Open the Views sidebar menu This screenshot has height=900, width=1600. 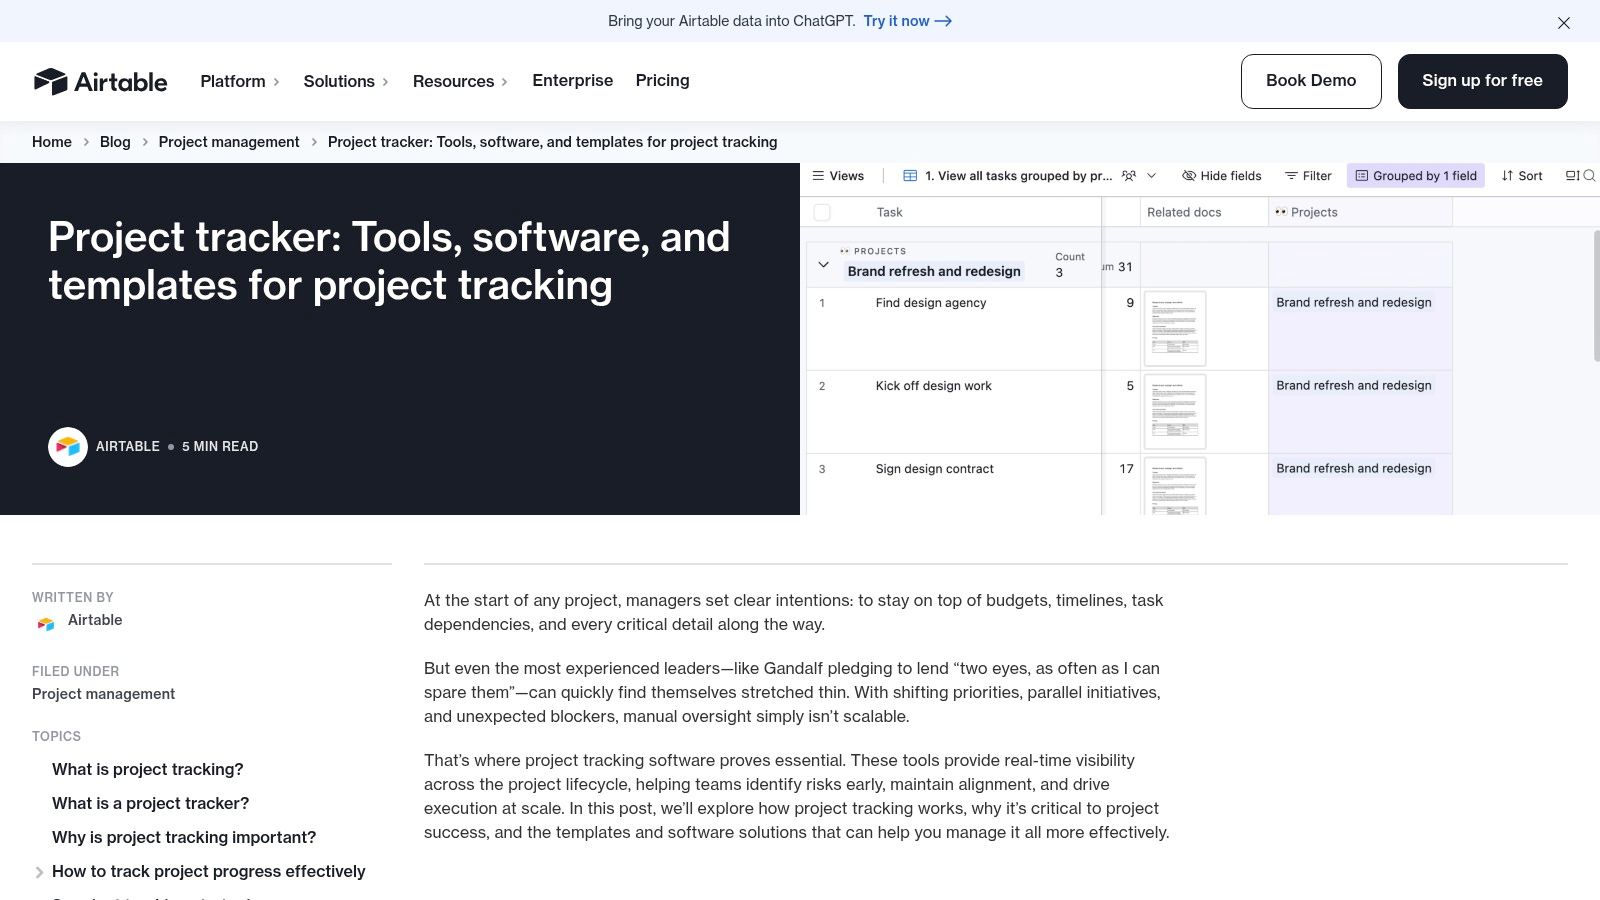click(838, 175)
